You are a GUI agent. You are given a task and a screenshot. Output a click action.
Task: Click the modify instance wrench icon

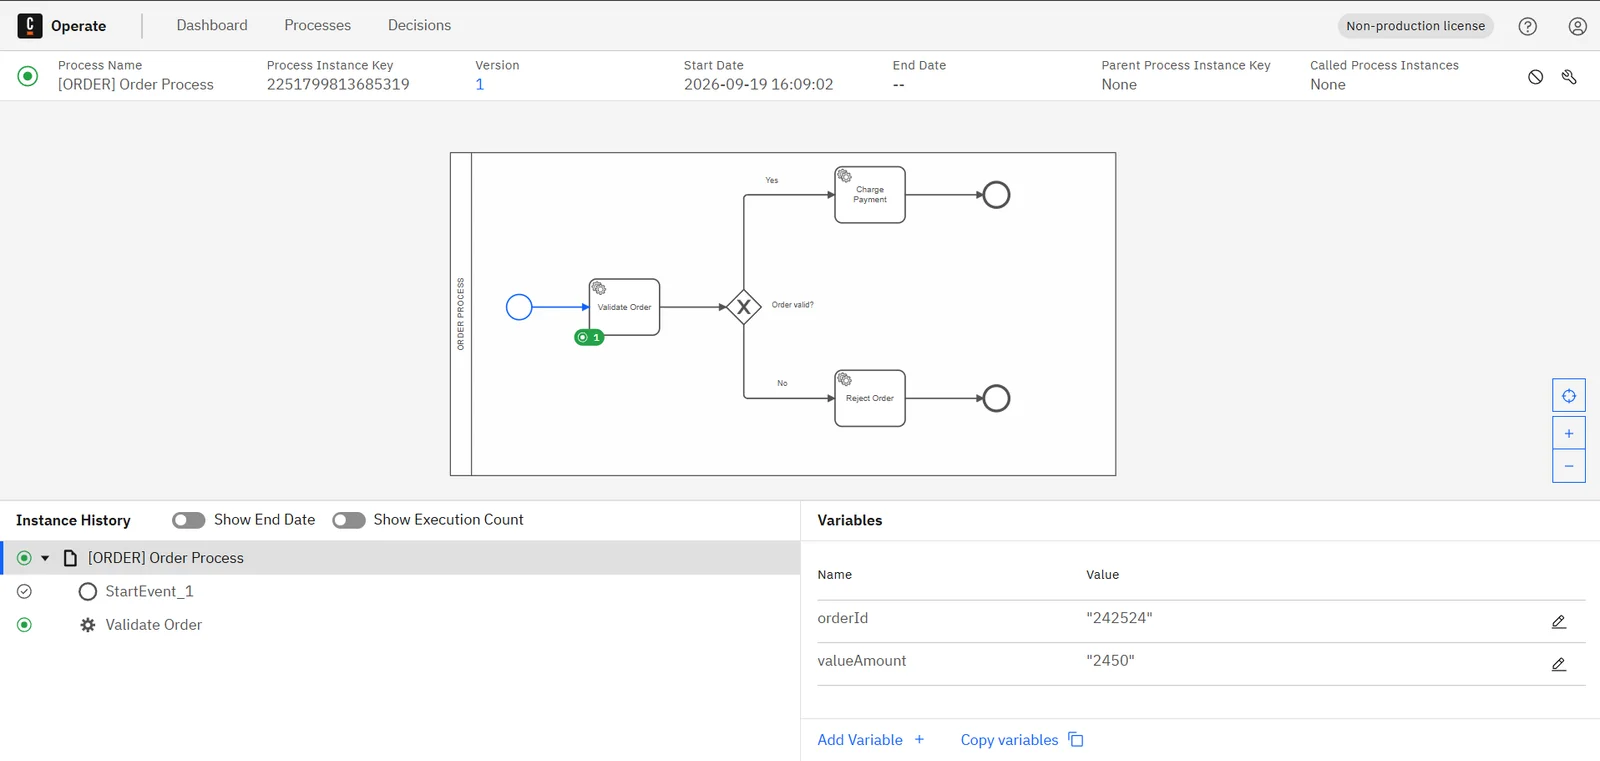pyautogui.click(x=1568, y=77)
